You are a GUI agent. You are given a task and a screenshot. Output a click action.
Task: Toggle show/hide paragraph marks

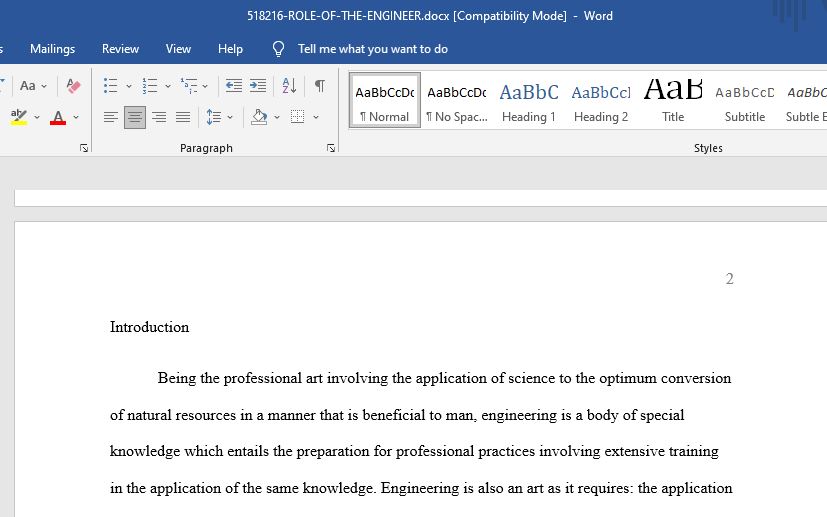[x=320, y=85]
